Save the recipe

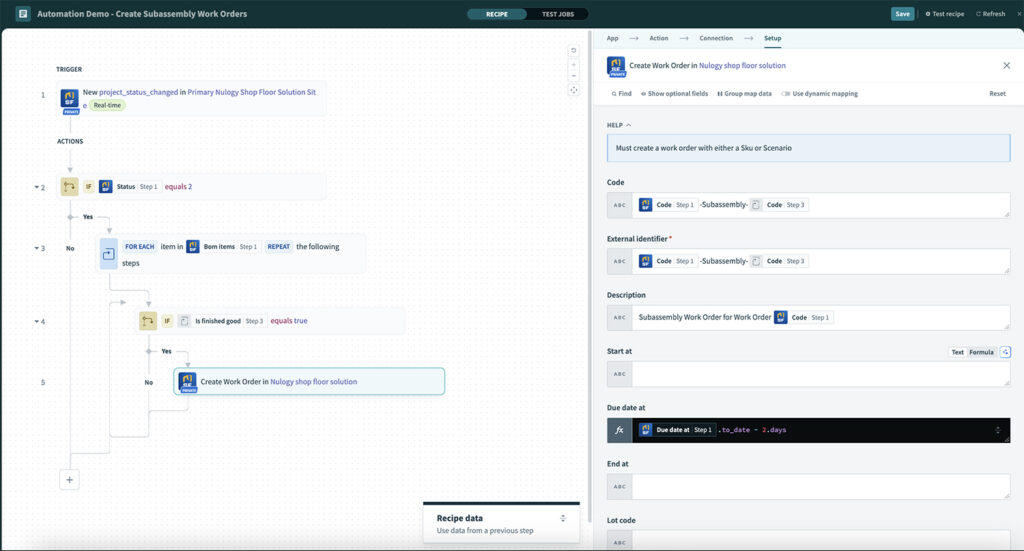coord(902,14)
